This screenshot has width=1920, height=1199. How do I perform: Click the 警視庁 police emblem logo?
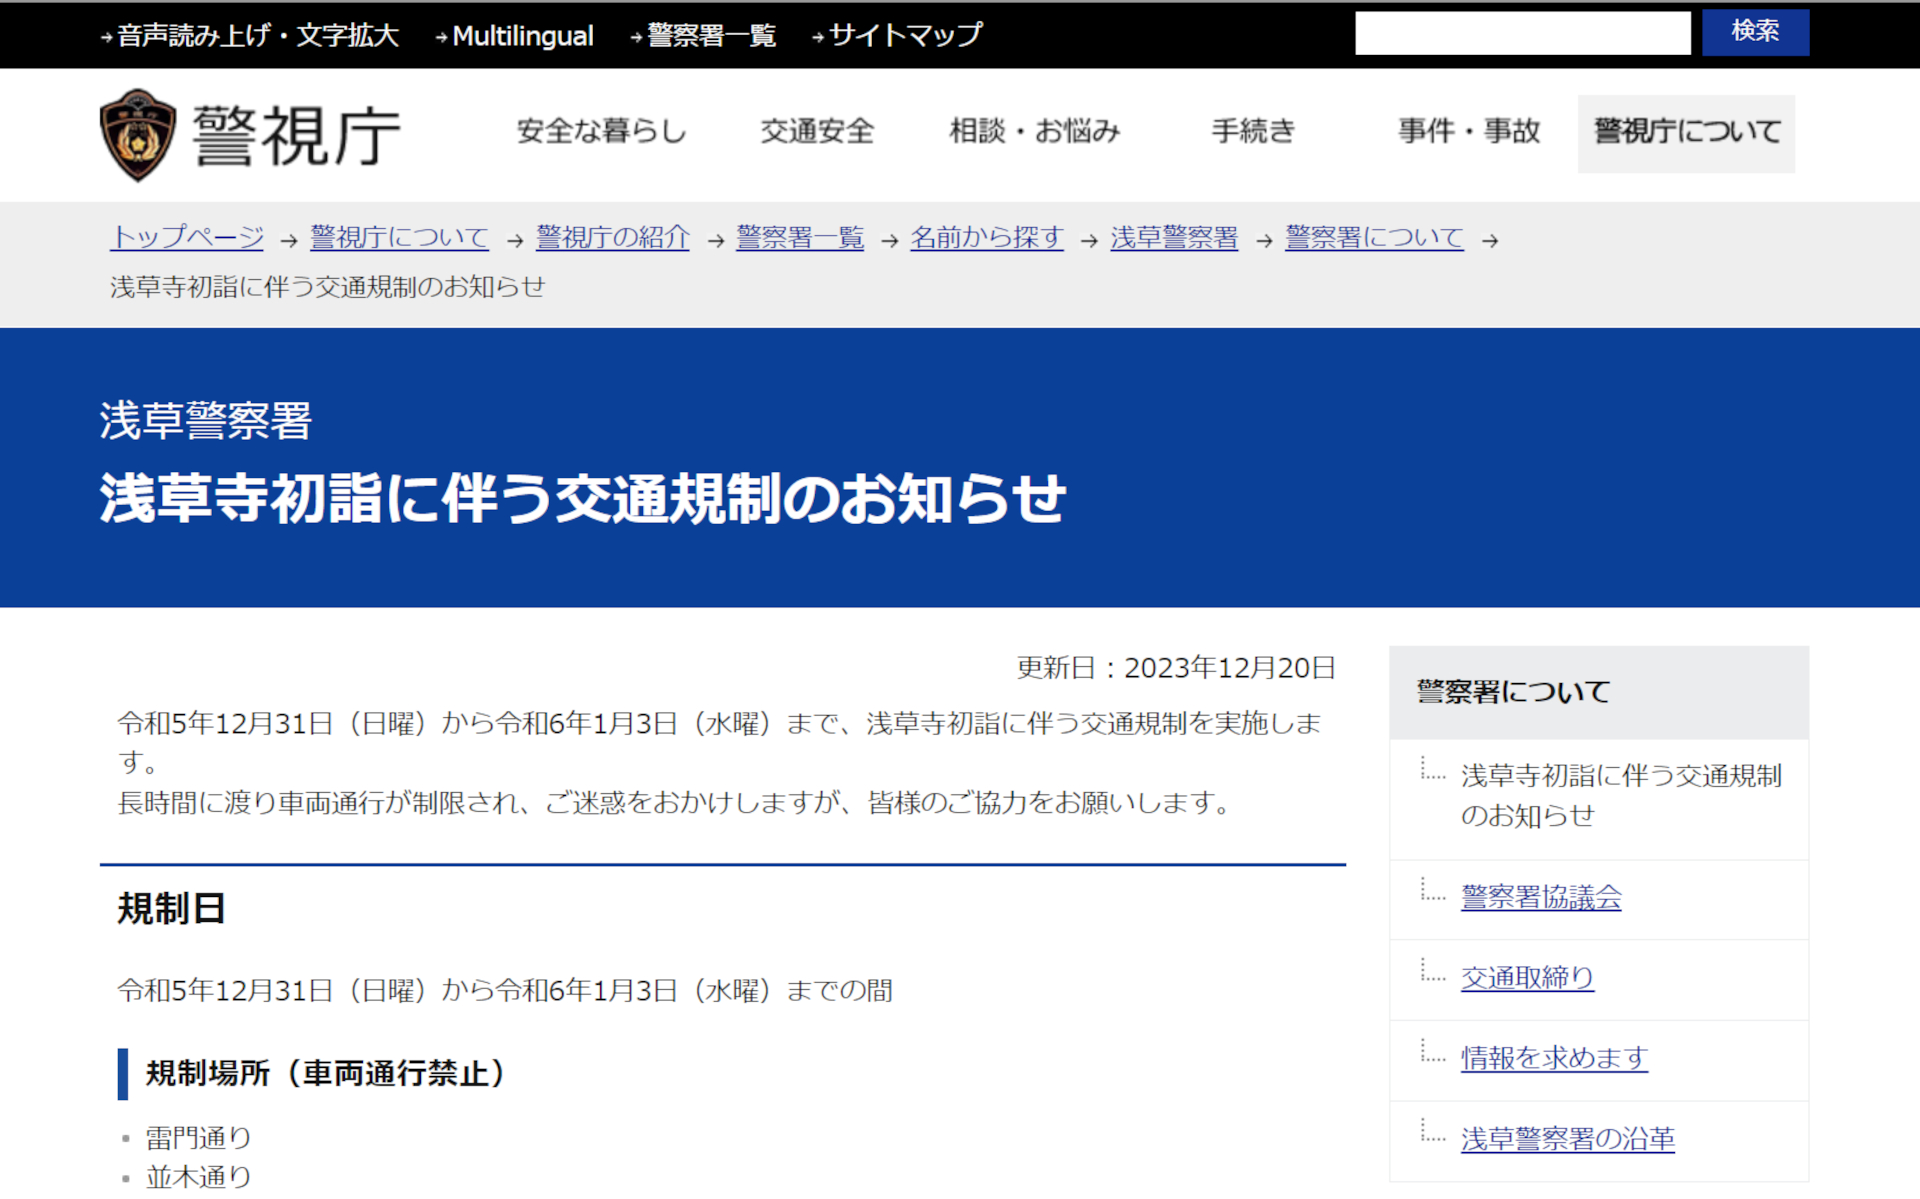(138, 134)
